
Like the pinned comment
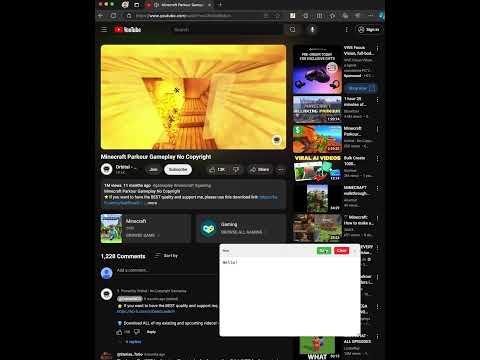point(119,332)
